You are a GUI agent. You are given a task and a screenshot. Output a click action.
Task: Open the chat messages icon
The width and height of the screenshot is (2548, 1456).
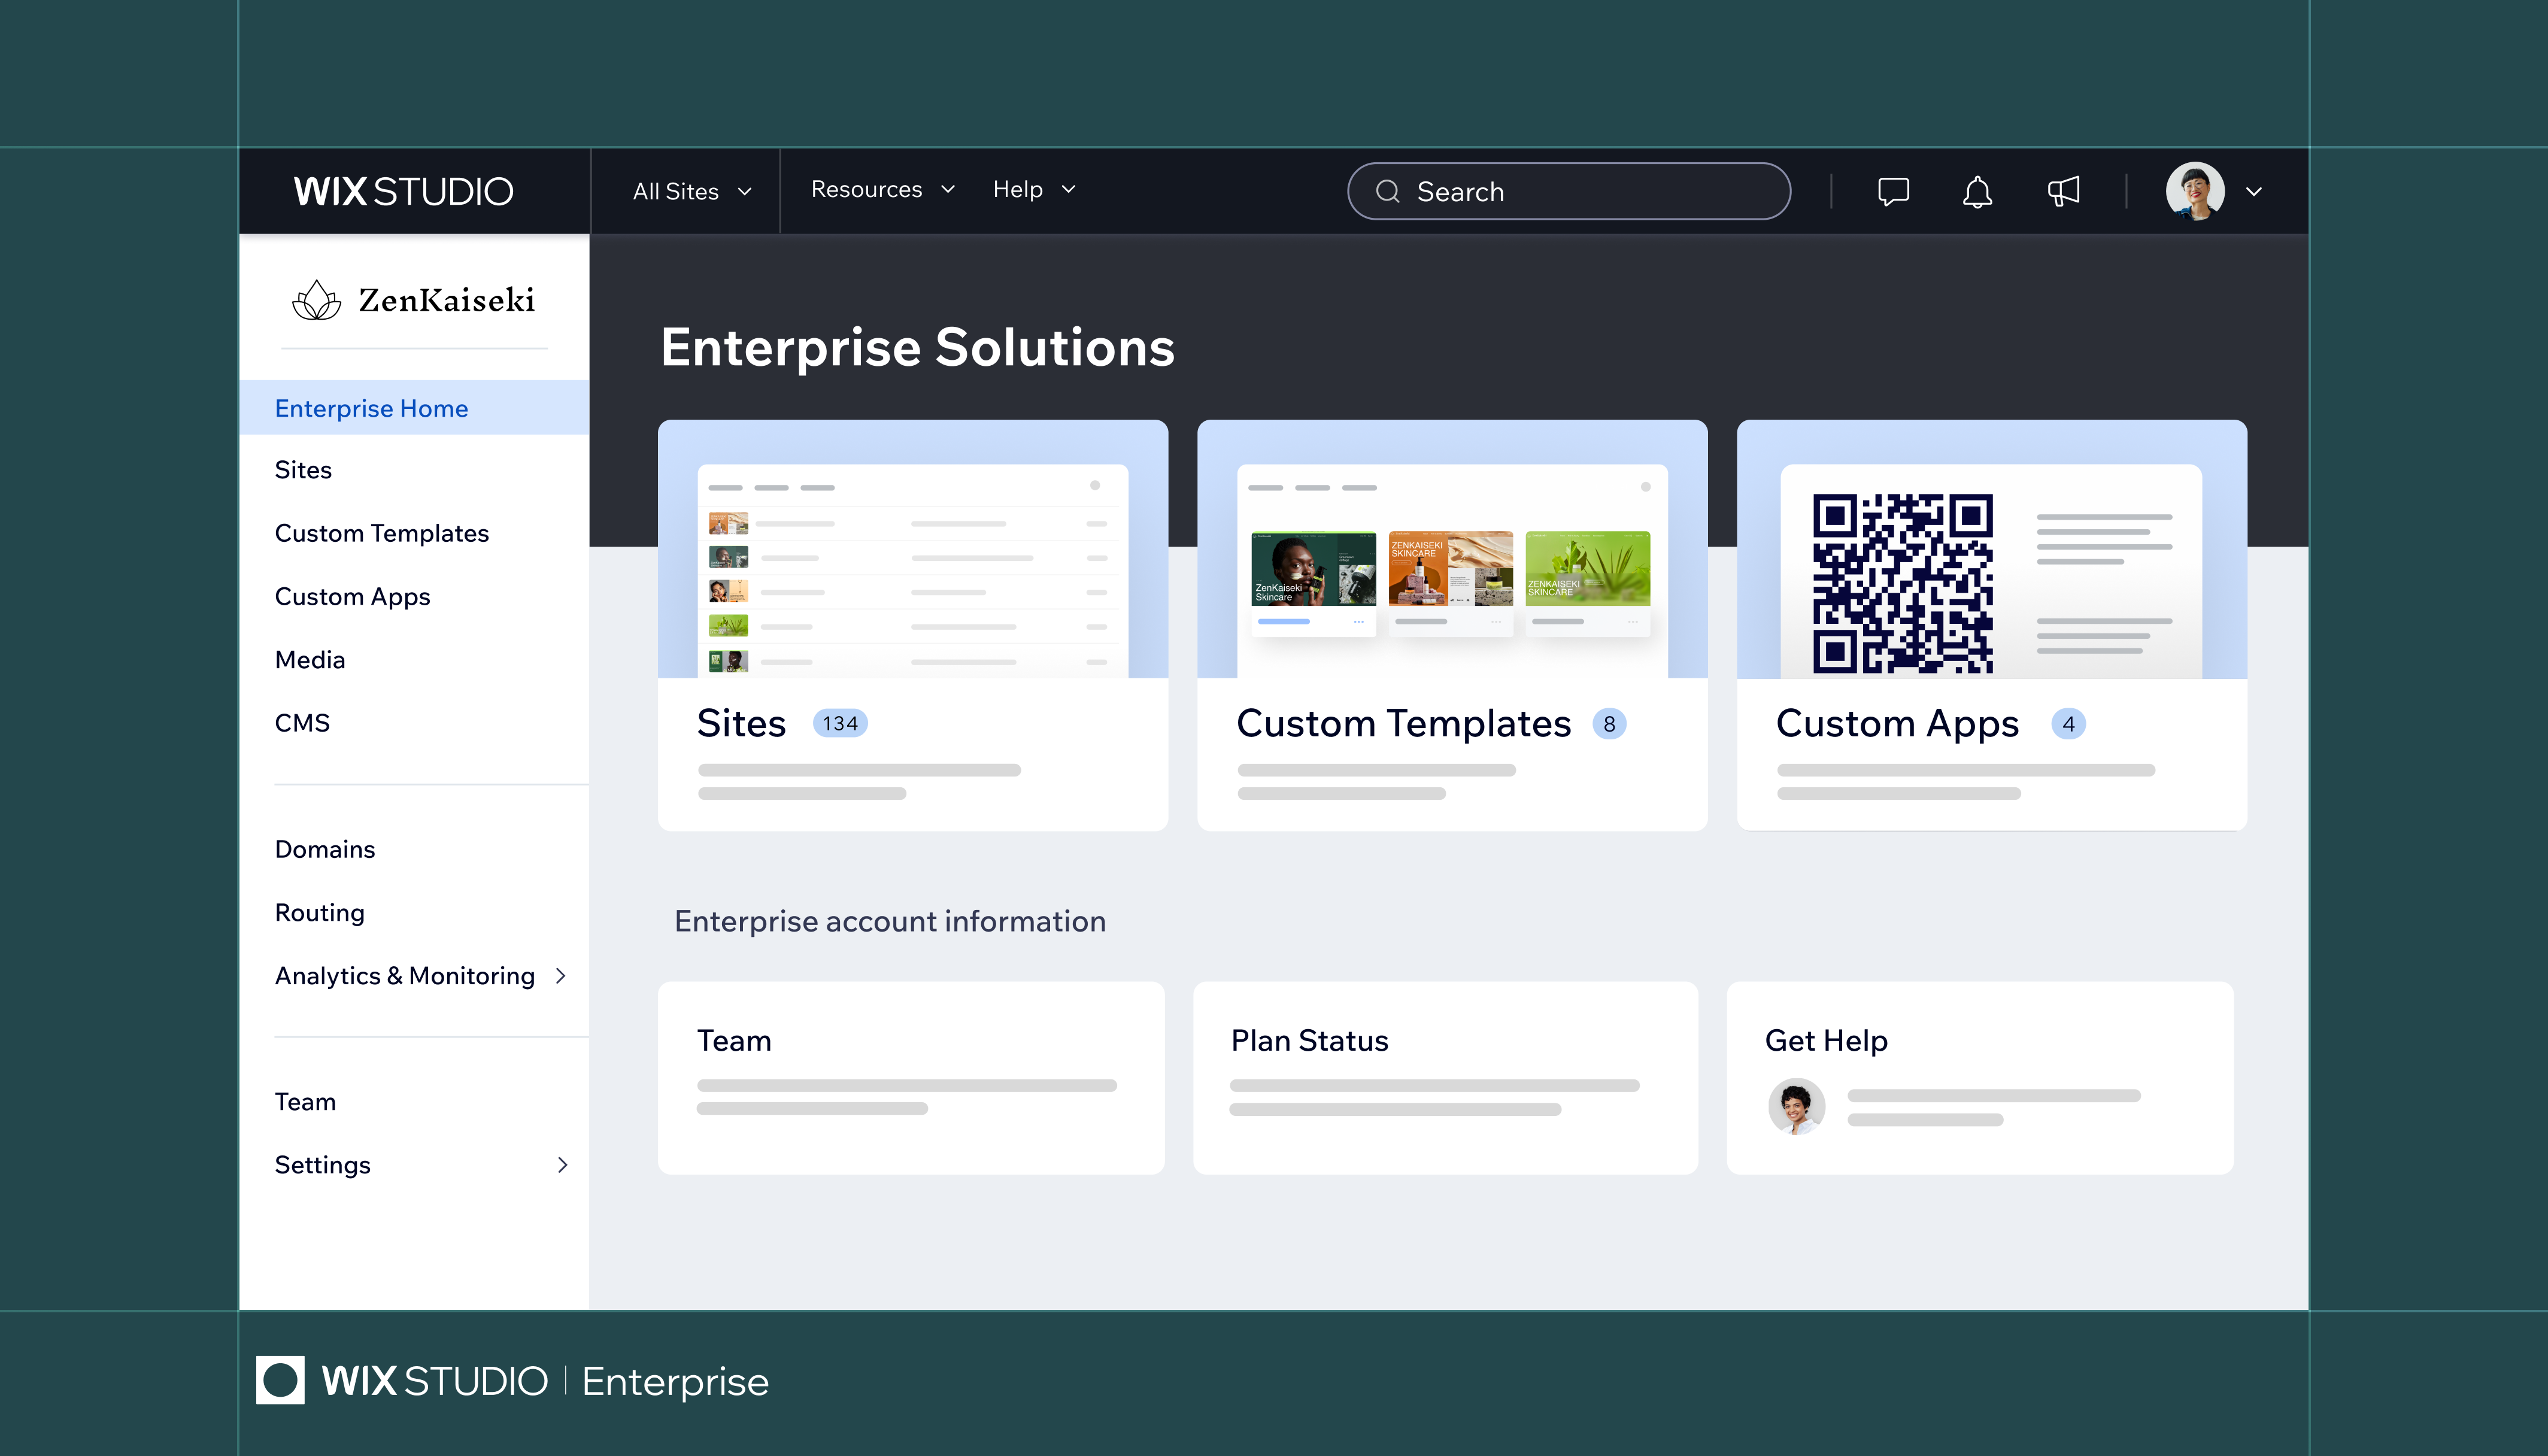(1893, 191)
